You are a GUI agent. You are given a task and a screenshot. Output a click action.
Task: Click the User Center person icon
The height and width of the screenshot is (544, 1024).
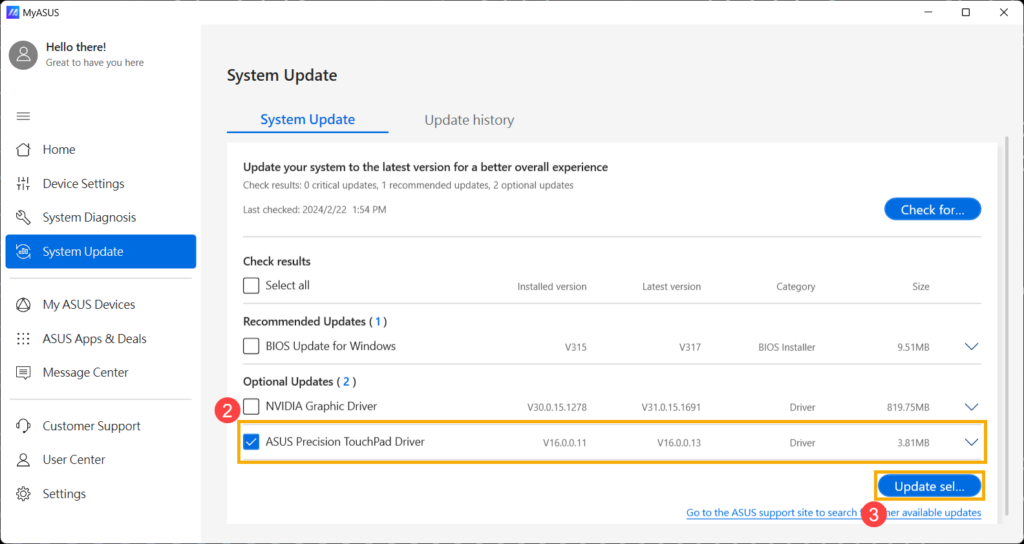(24, 460)
